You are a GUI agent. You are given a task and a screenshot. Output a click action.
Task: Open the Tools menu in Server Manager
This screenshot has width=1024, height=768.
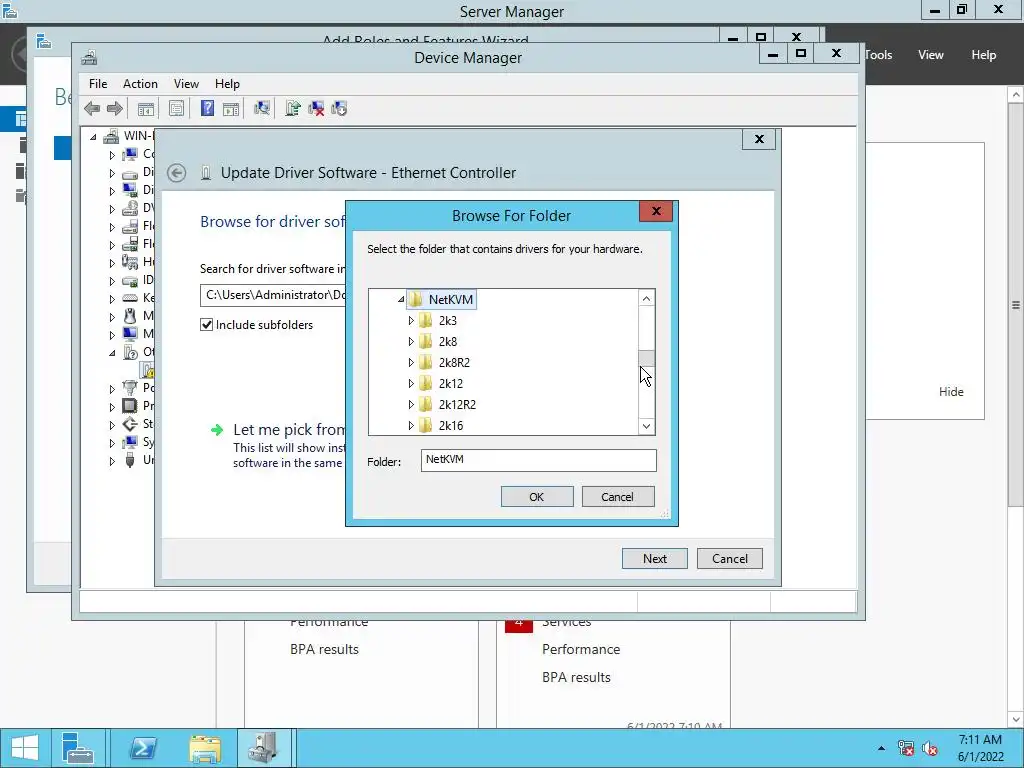[878, 55]
